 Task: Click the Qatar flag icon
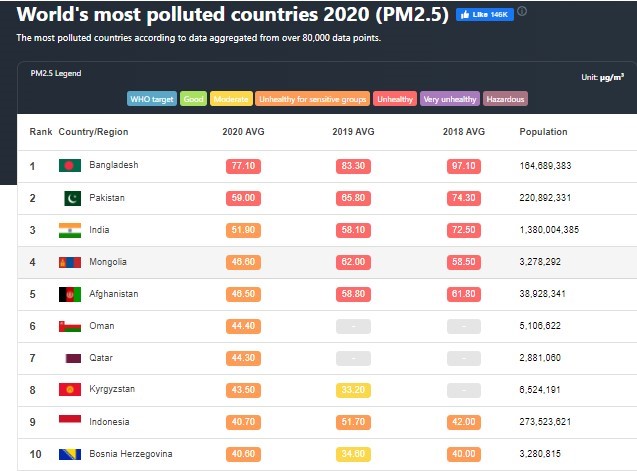click(x=70, y=358)
